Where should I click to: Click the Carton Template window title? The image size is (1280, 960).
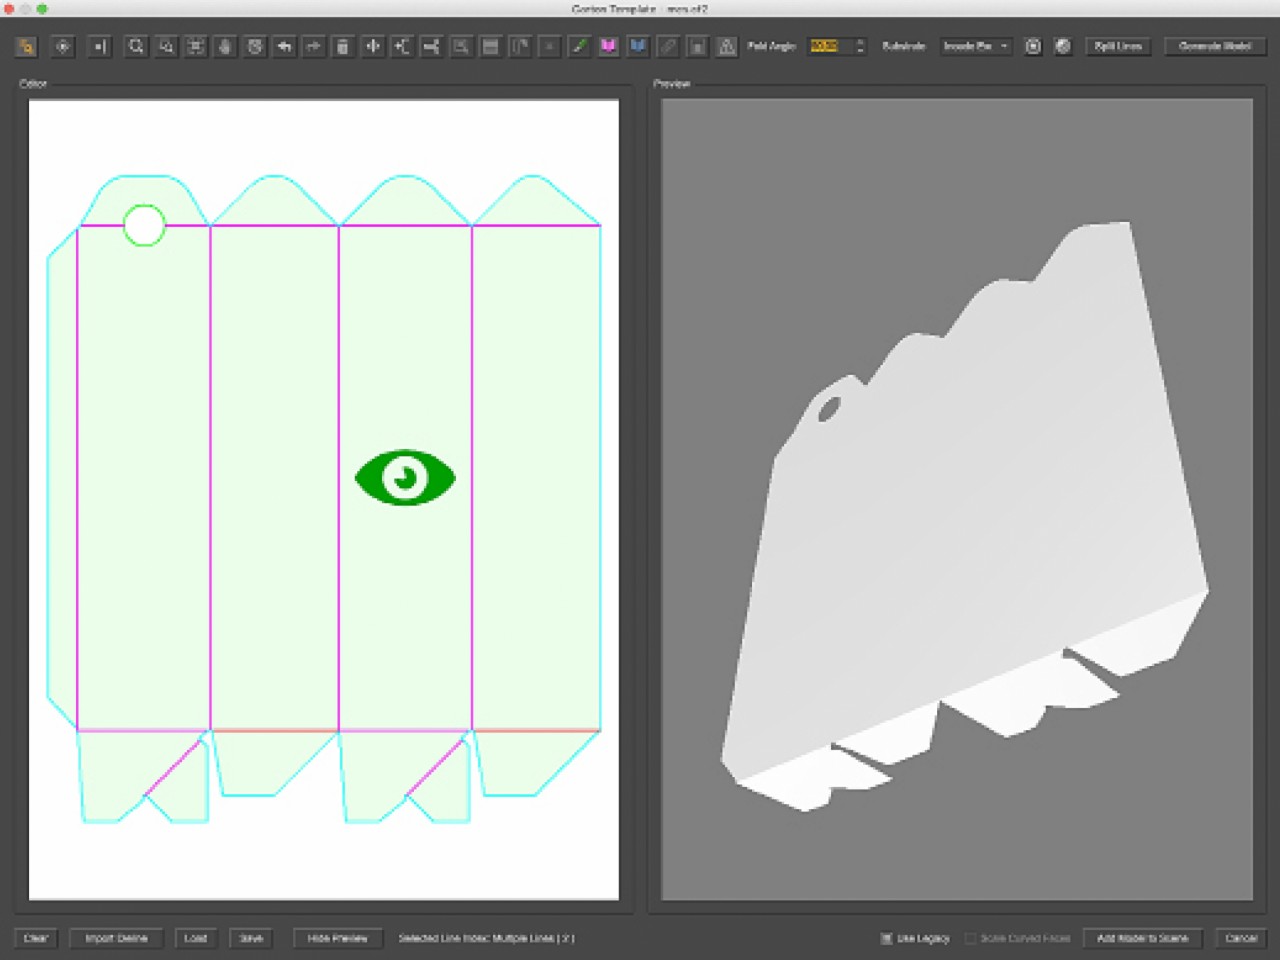639,9
